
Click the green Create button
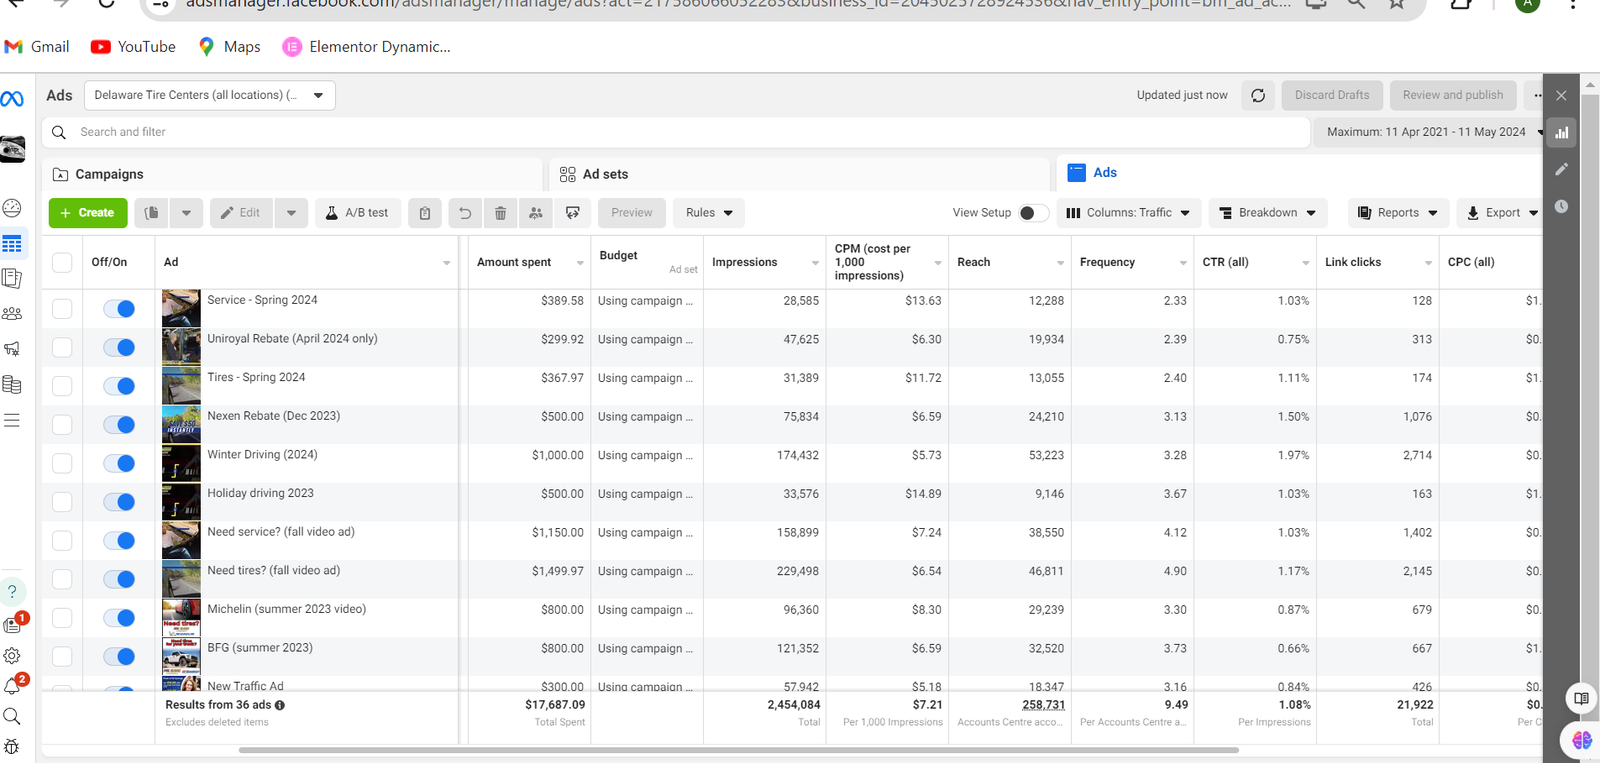point(88,213)
